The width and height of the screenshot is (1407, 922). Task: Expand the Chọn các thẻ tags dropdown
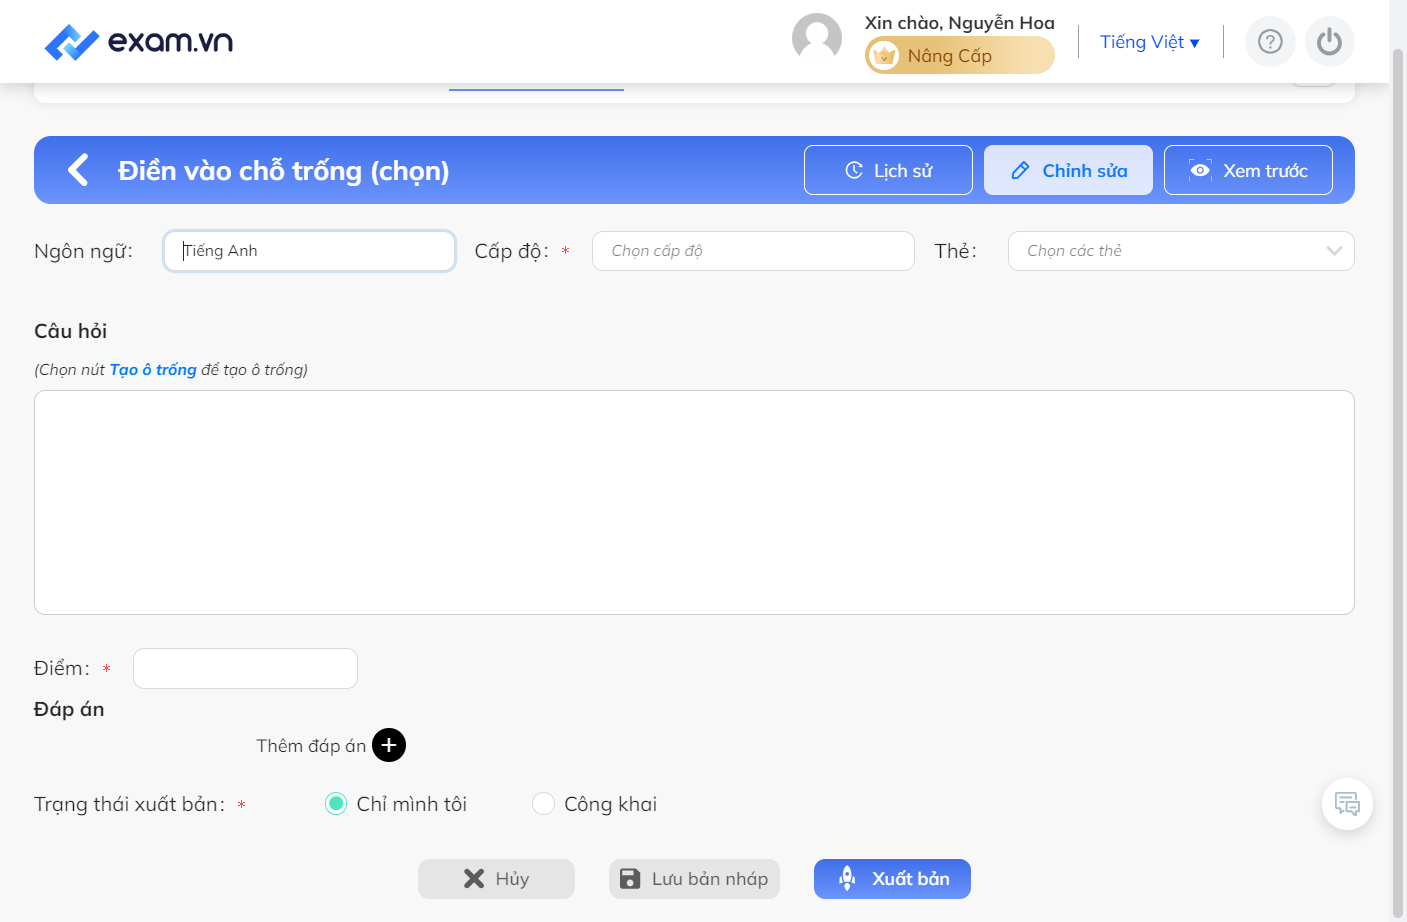point(1181,251)
